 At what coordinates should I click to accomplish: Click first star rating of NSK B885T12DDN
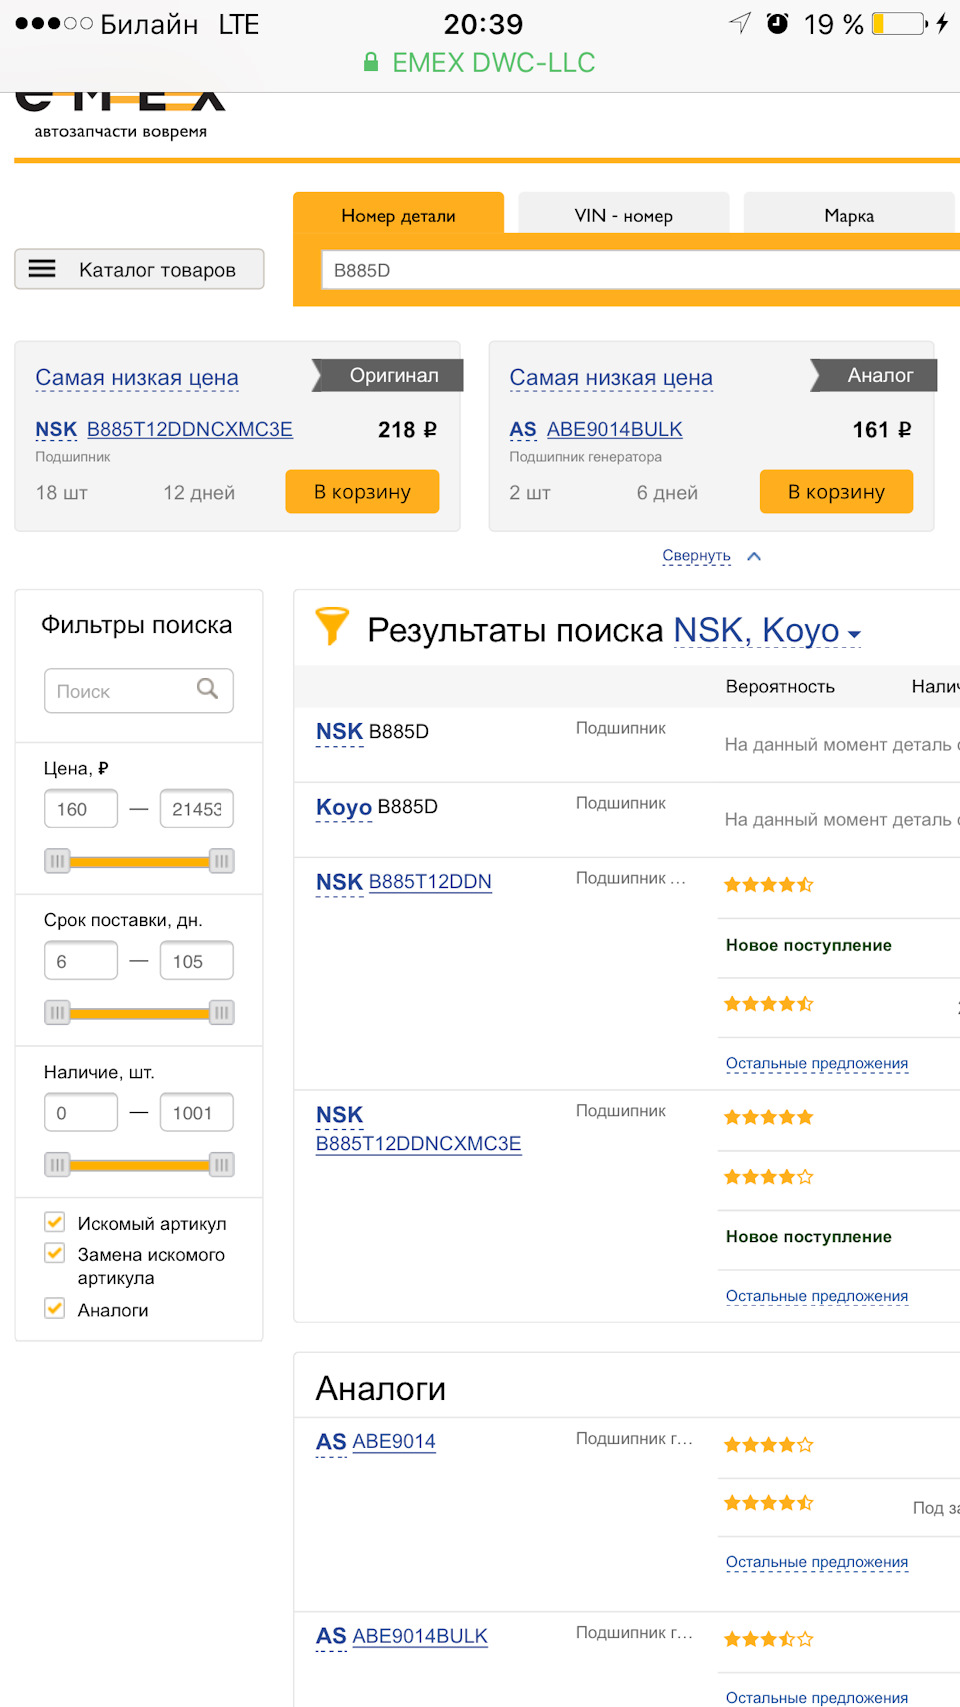pyautogui.click(x=768, y=884)
